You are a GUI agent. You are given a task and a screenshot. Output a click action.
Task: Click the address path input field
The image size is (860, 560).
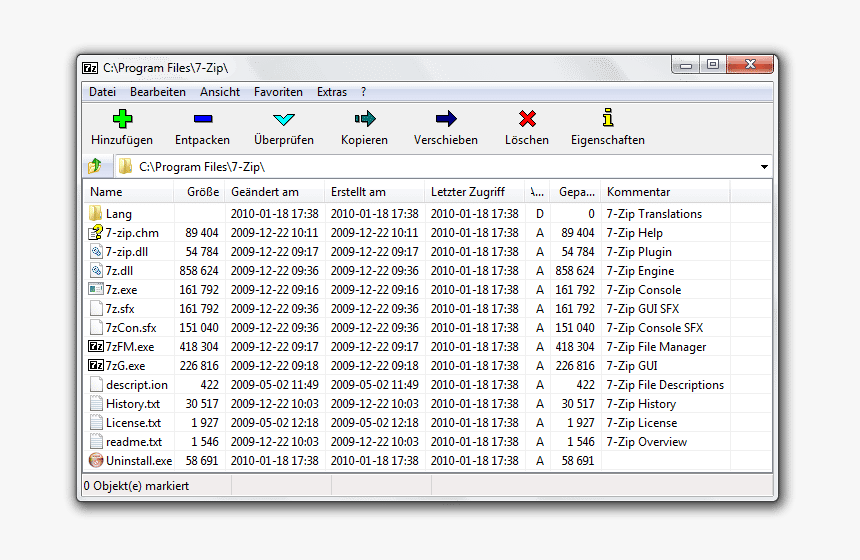(x=440, y=167)
